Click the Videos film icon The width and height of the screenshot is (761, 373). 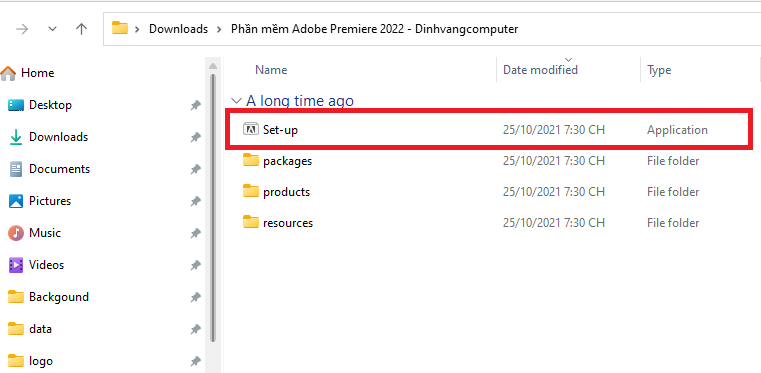tap(16, 265)
